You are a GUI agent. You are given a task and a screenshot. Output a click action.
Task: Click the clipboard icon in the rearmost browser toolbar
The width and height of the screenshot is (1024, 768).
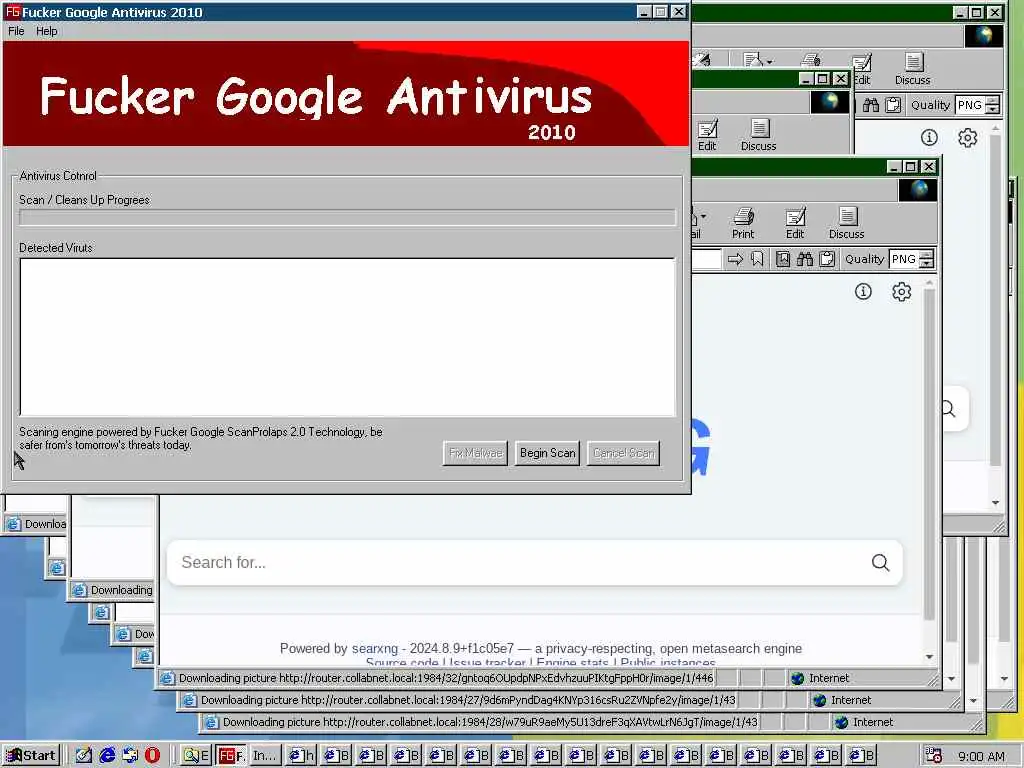click(x=893, y=105)
